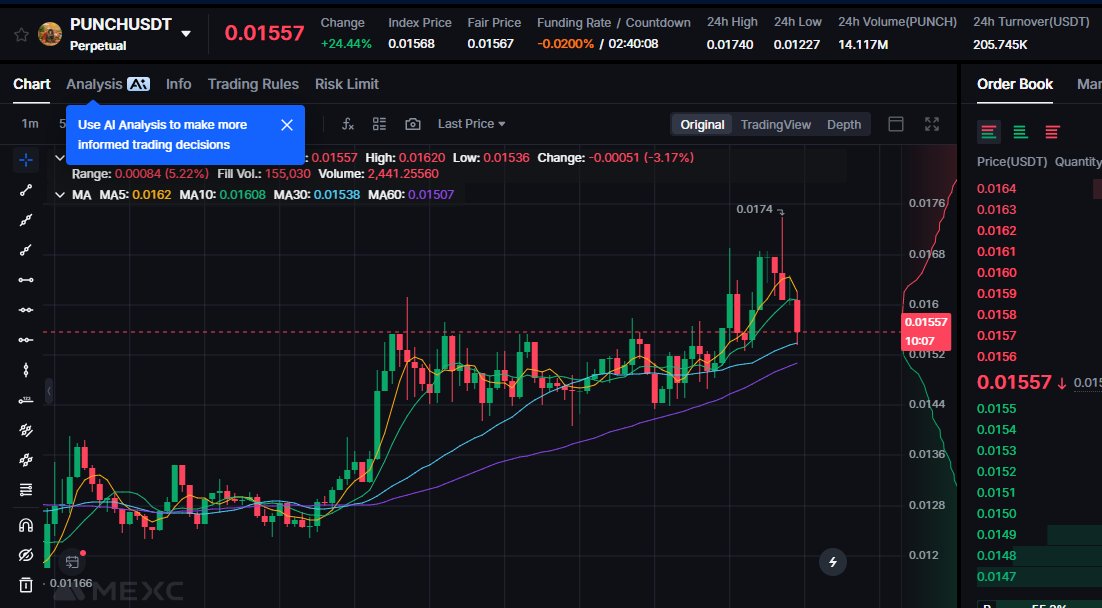Click the 24h Turnover value 205.745K
Screen dimensions: 1102x608
[1000, 44]
